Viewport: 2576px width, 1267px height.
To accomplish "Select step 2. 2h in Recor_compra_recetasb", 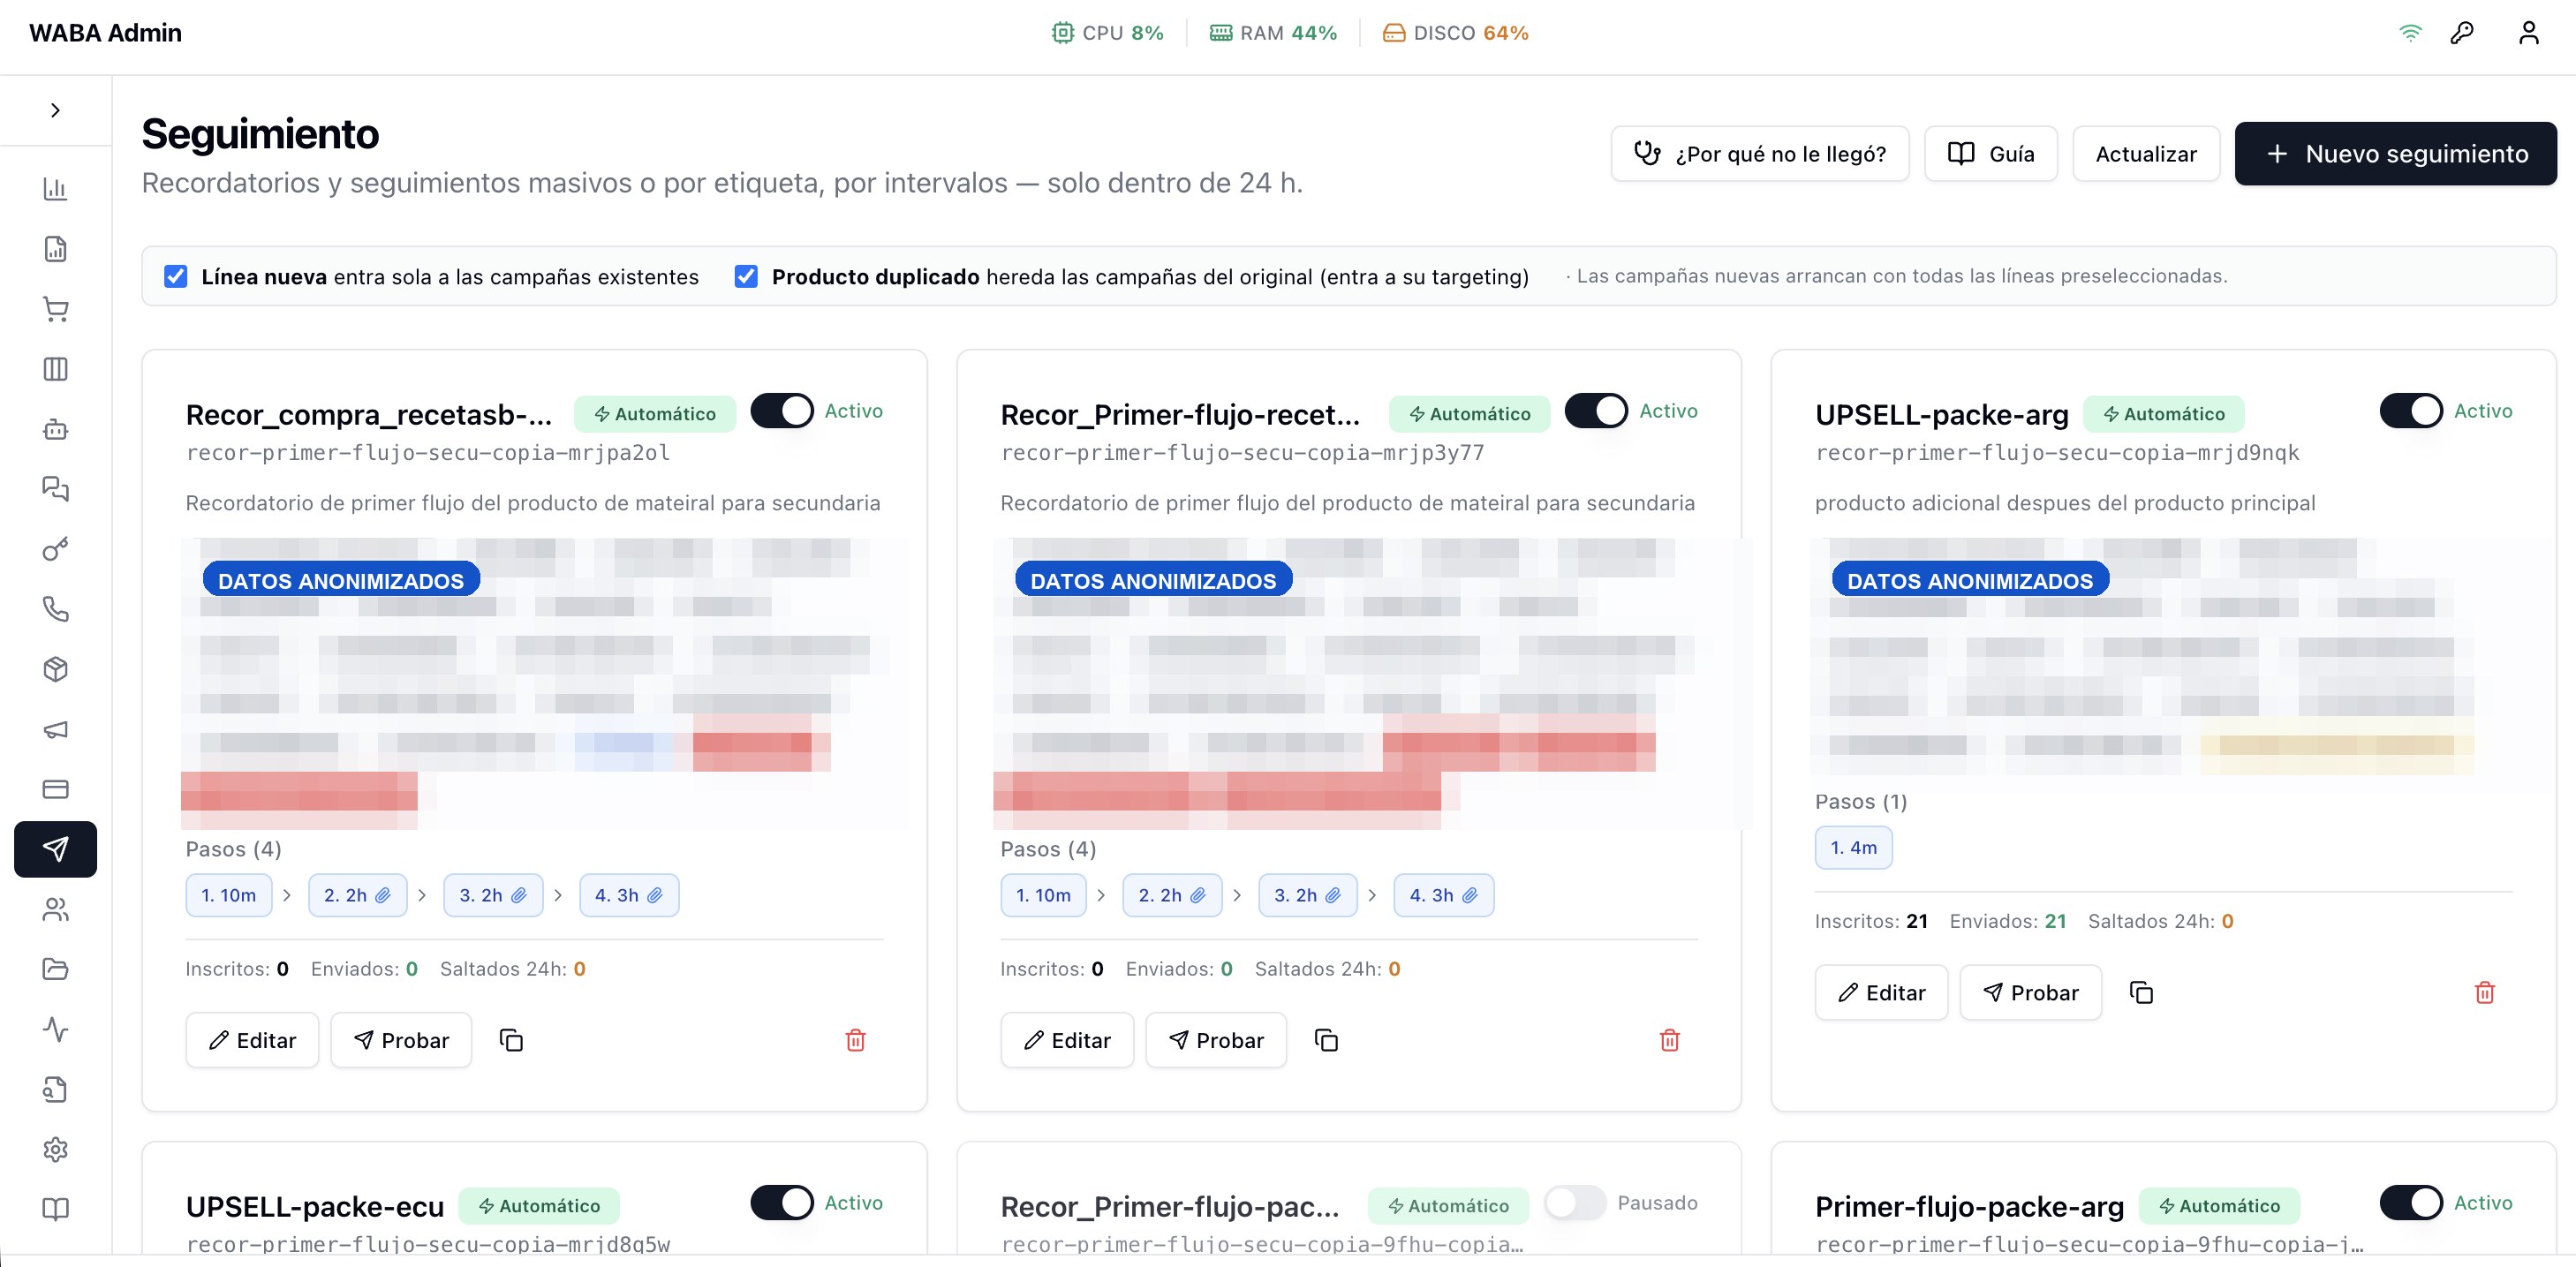I will click(357, 895).
